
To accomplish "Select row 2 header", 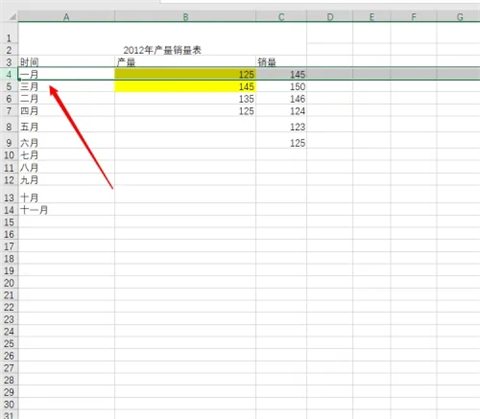I will point(9,50).
